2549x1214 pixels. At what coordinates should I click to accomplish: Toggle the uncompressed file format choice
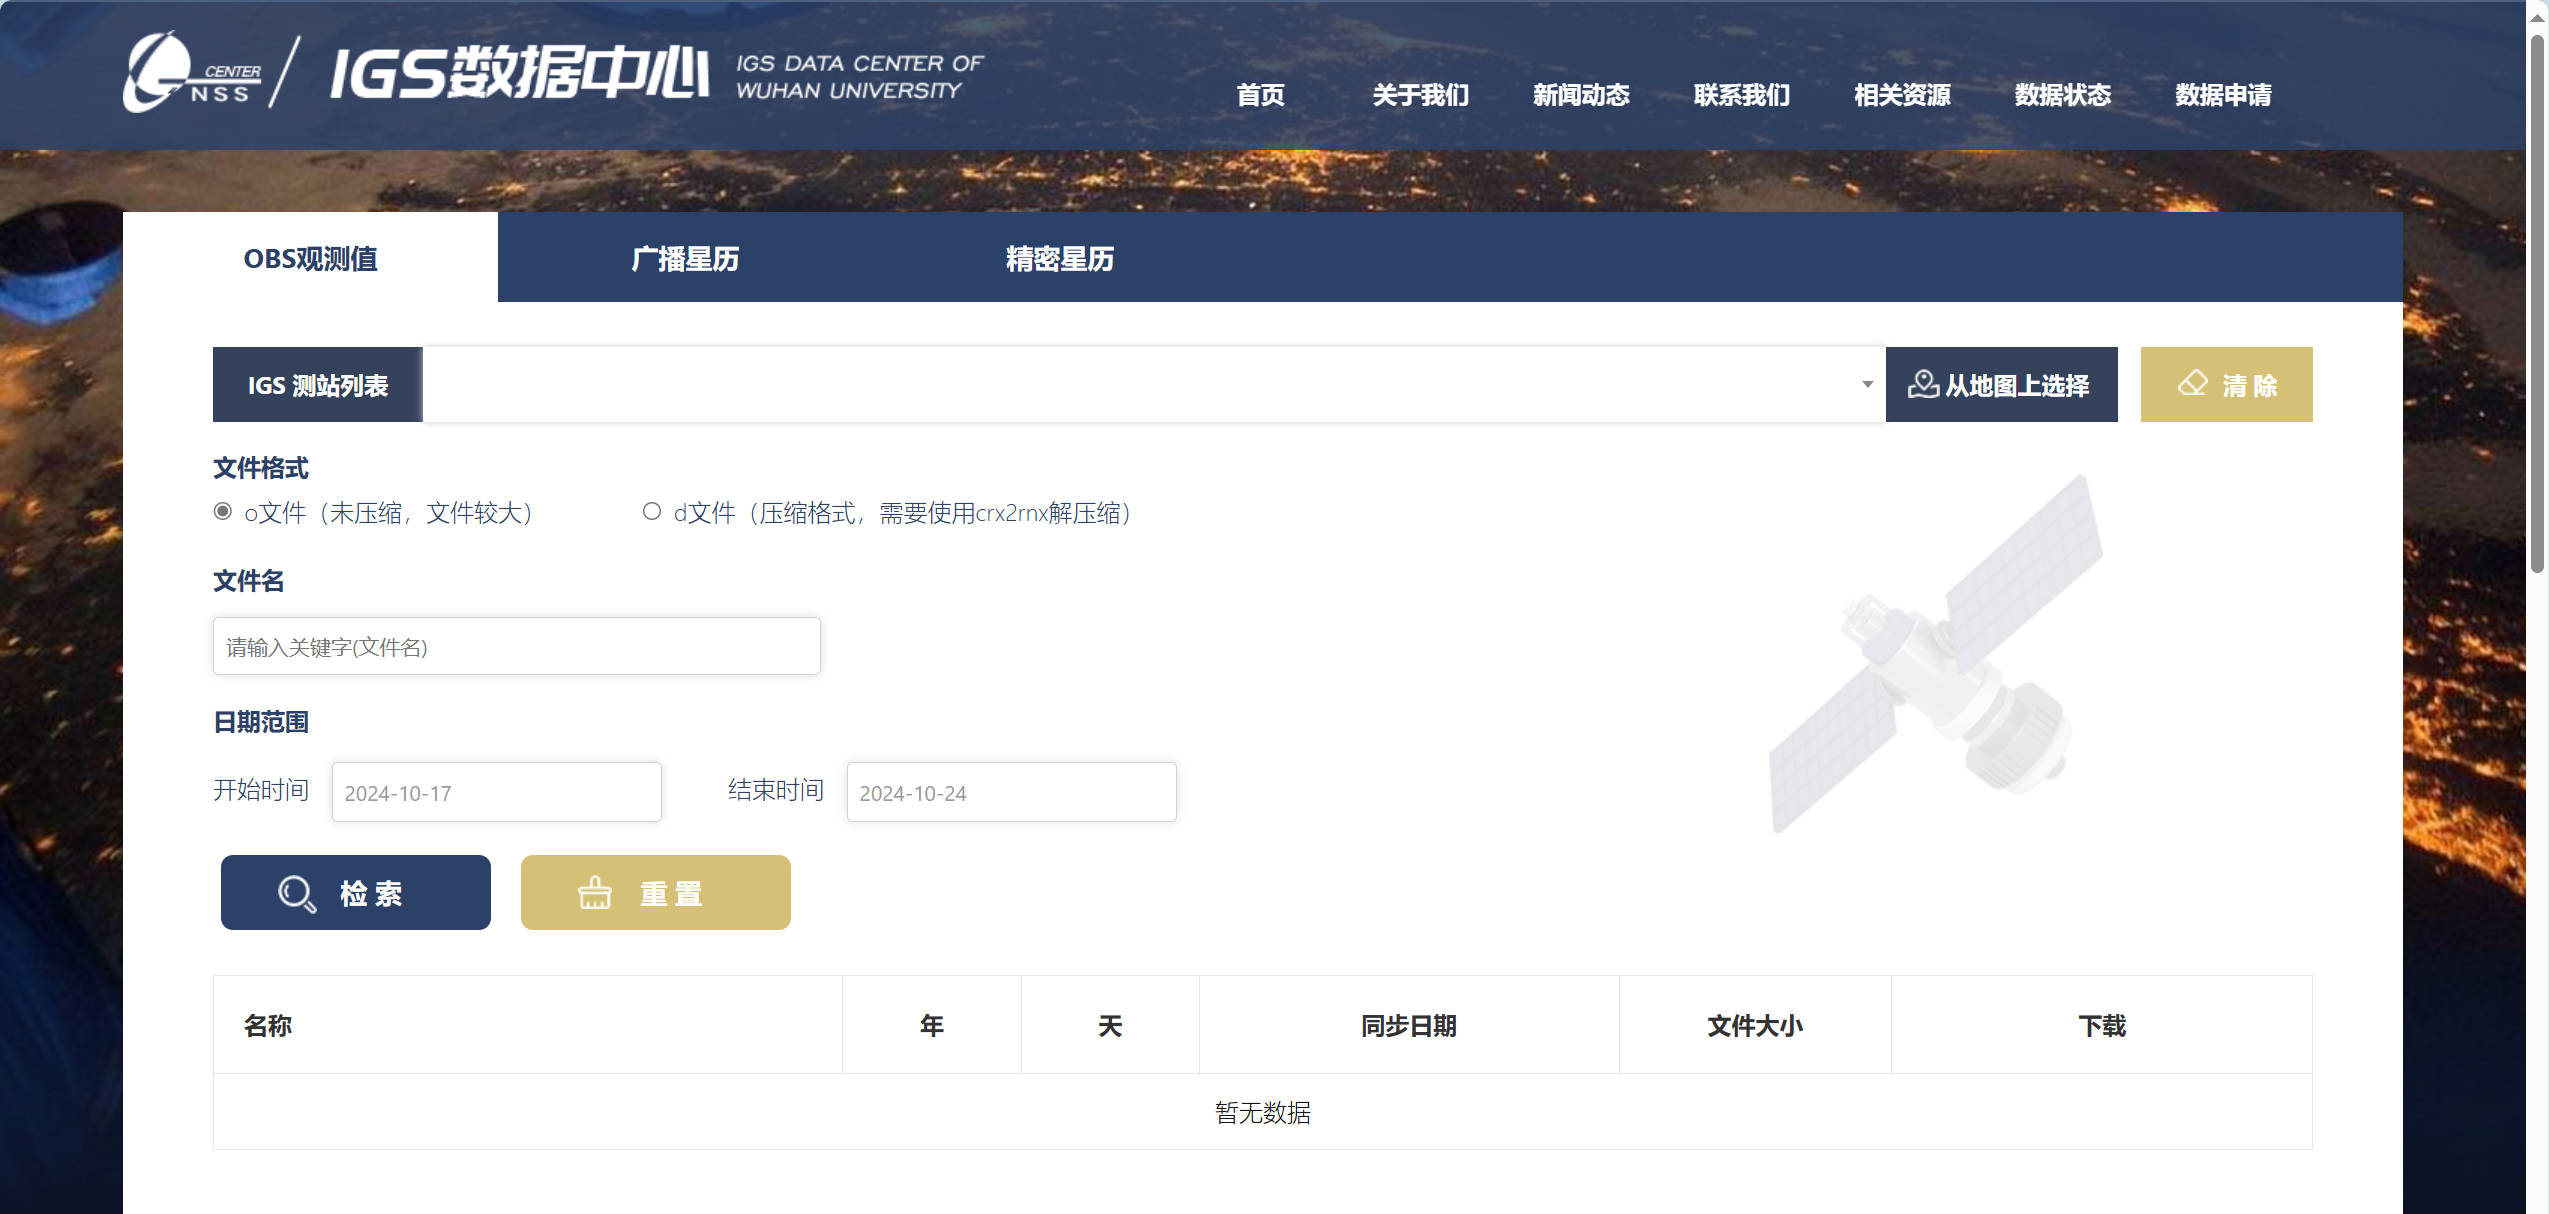220,511
